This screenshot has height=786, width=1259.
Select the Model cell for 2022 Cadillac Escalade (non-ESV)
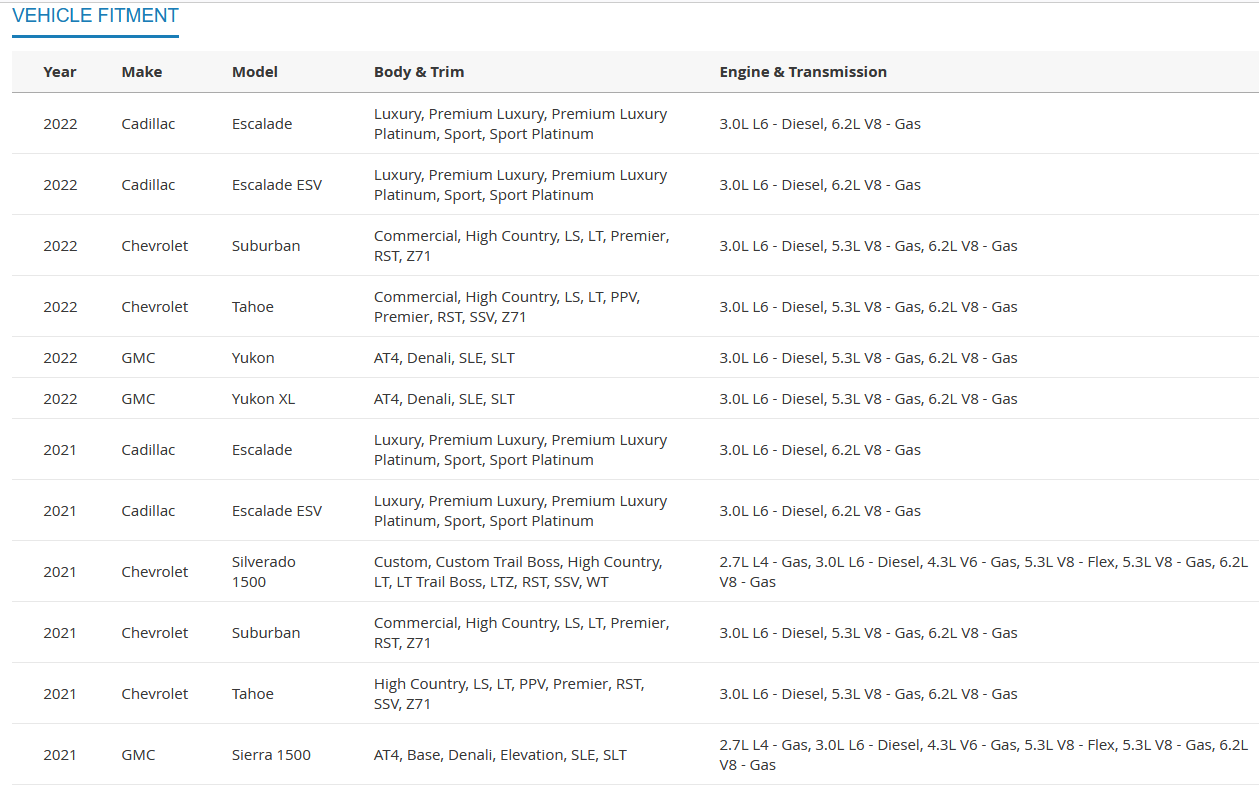pyautogui.click(x=262, y=124)
